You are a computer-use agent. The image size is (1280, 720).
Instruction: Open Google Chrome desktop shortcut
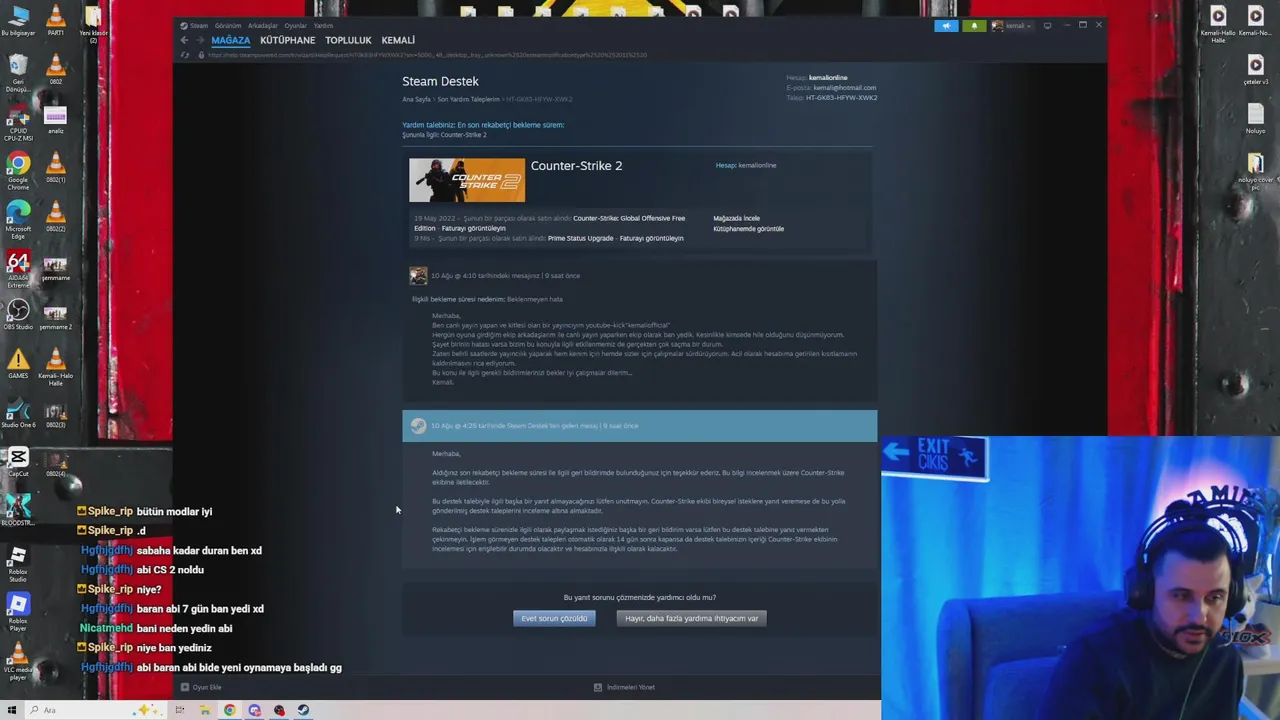[x=18, y=171]
